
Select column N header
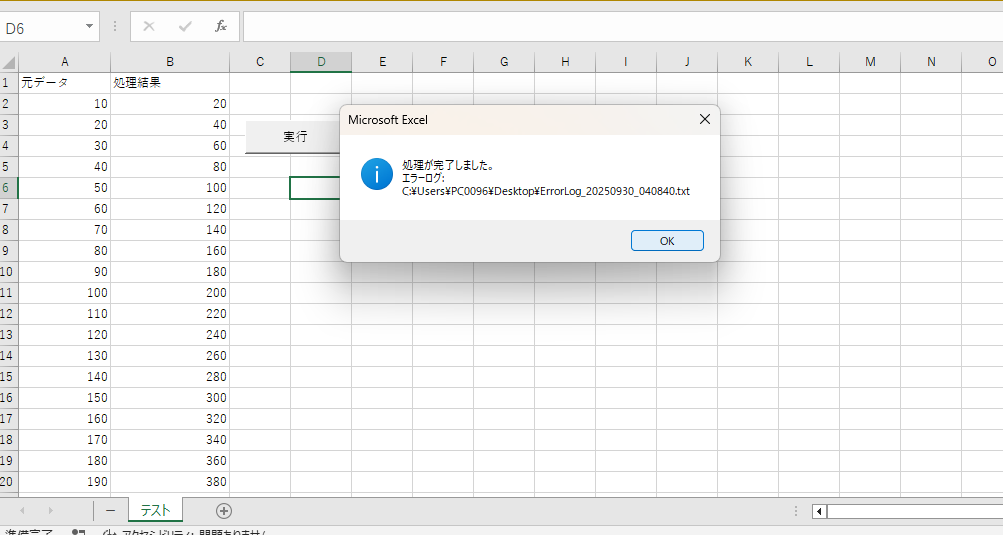[x=931, y=62]
